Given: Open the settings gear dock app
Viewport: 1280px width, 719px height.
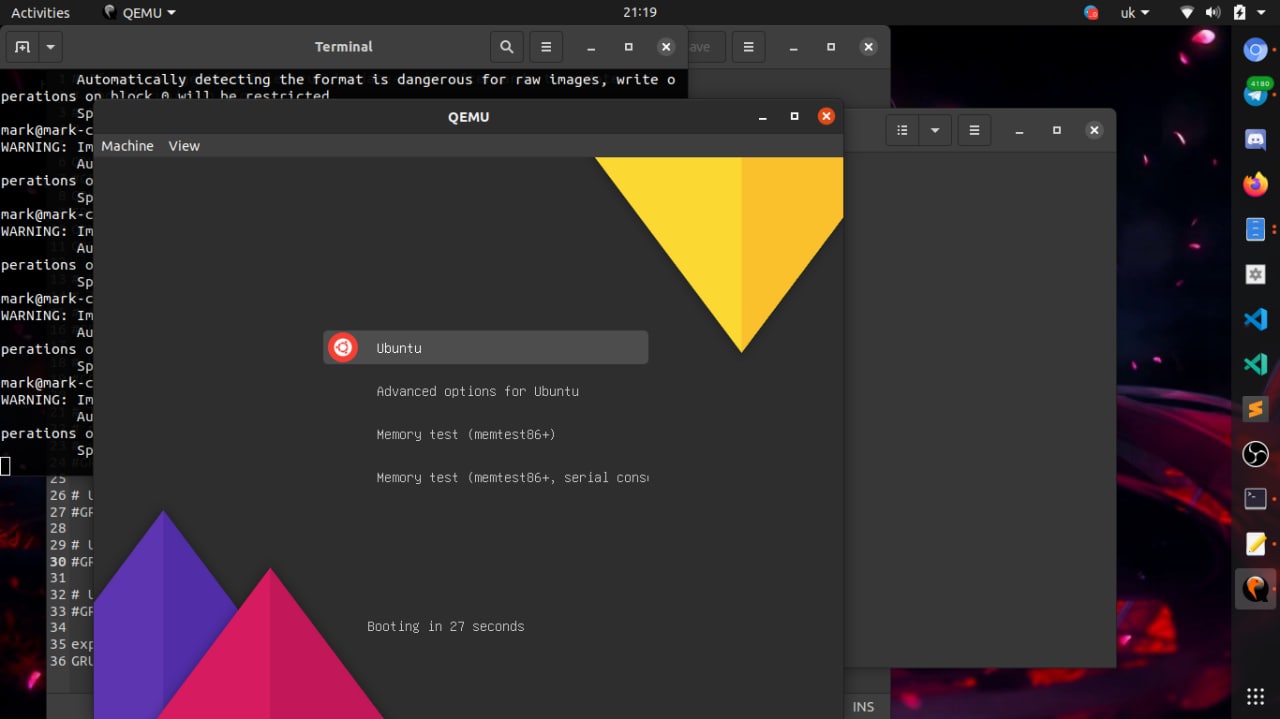Looking at the screenshot, I should click(1255, 274).
